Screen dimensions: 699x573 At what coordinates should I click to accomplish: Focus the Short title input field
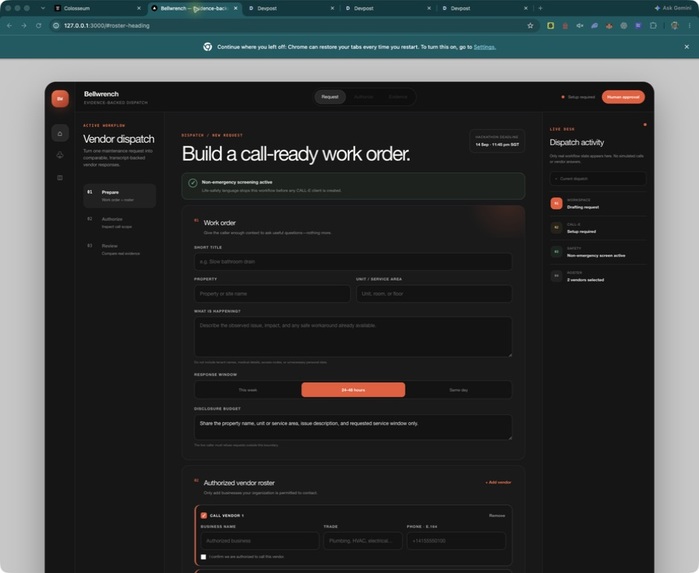(353, 262)
